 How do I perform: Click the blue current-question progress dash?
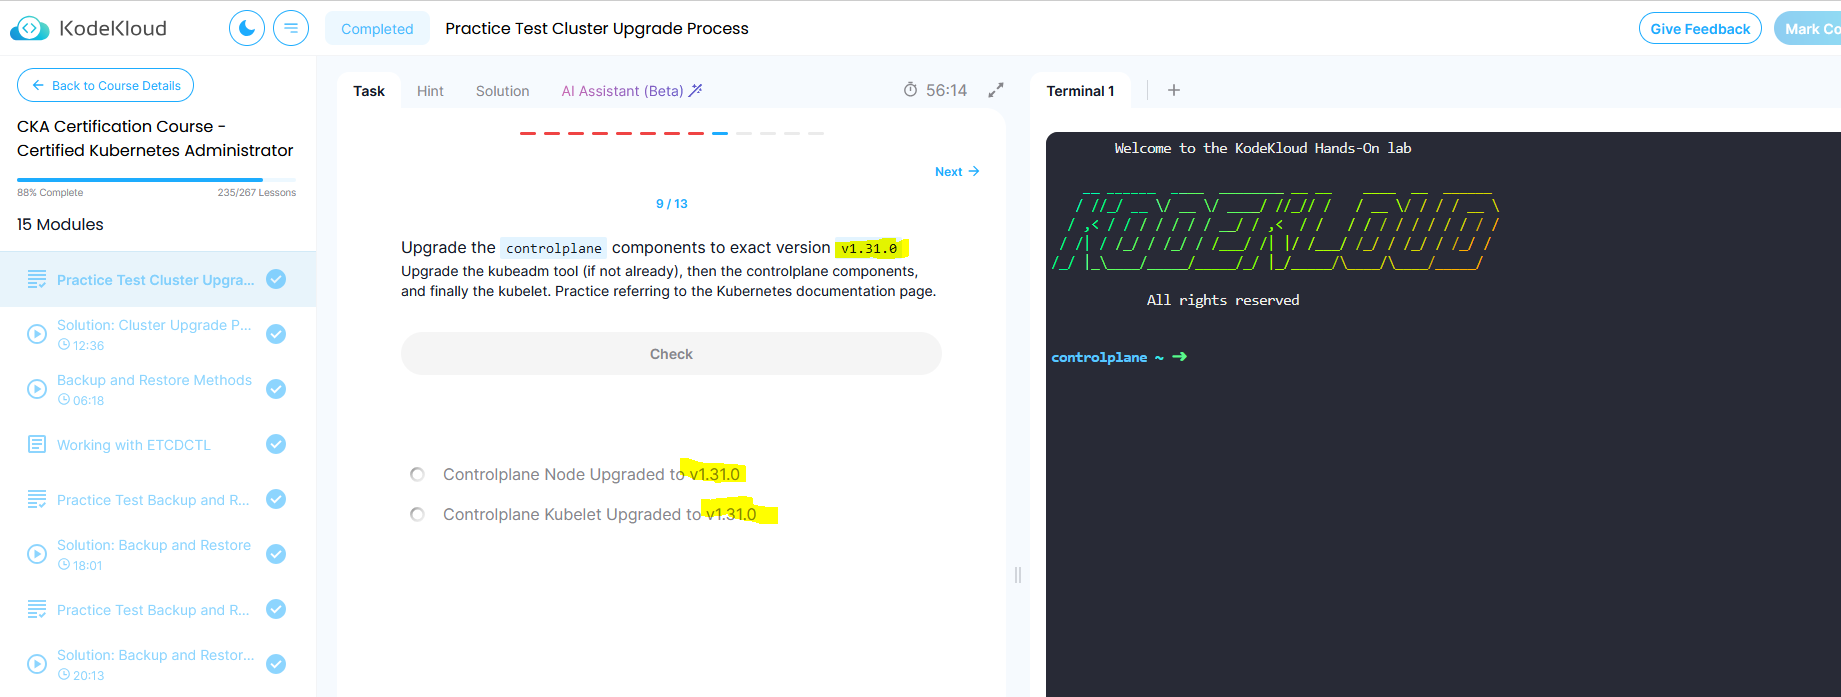(720, 133)
